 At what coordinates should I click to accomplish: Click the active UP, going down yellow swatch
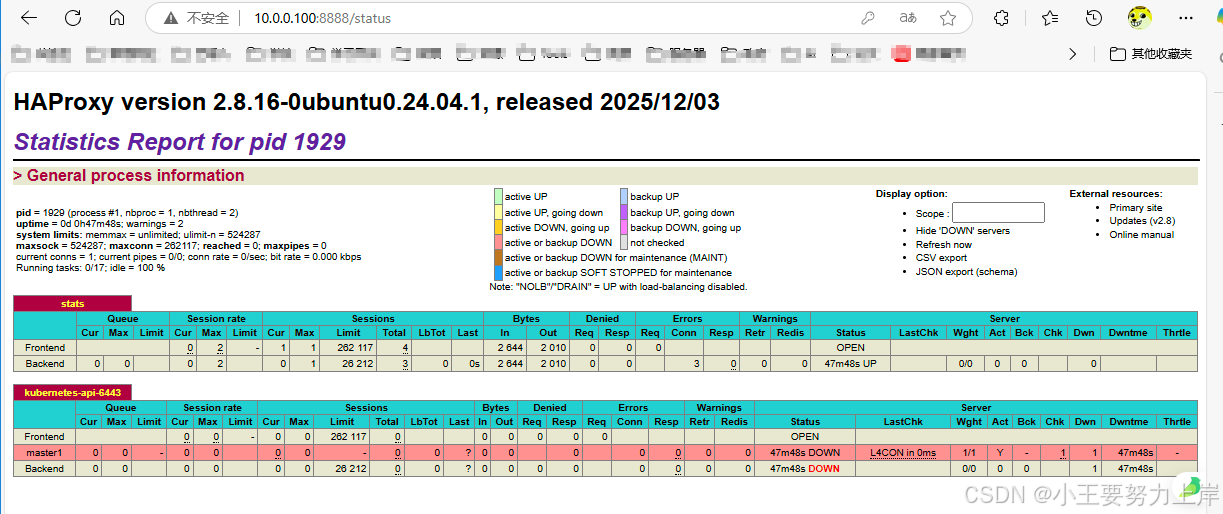coord(498,212)
